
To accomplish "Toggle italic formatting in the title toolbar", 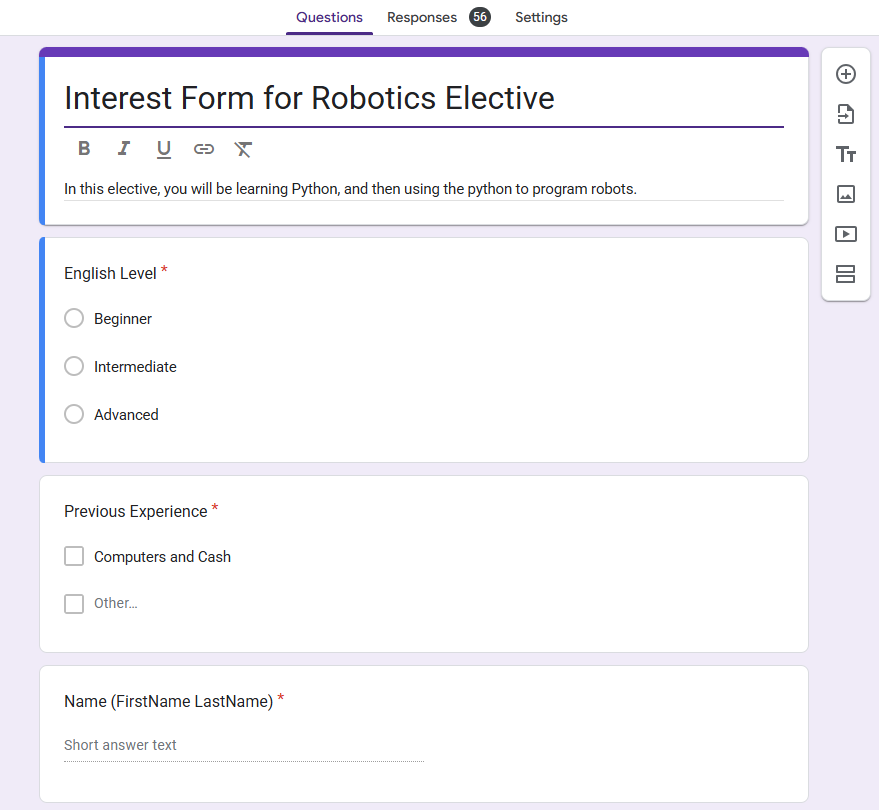I will (x=124, y=149).
